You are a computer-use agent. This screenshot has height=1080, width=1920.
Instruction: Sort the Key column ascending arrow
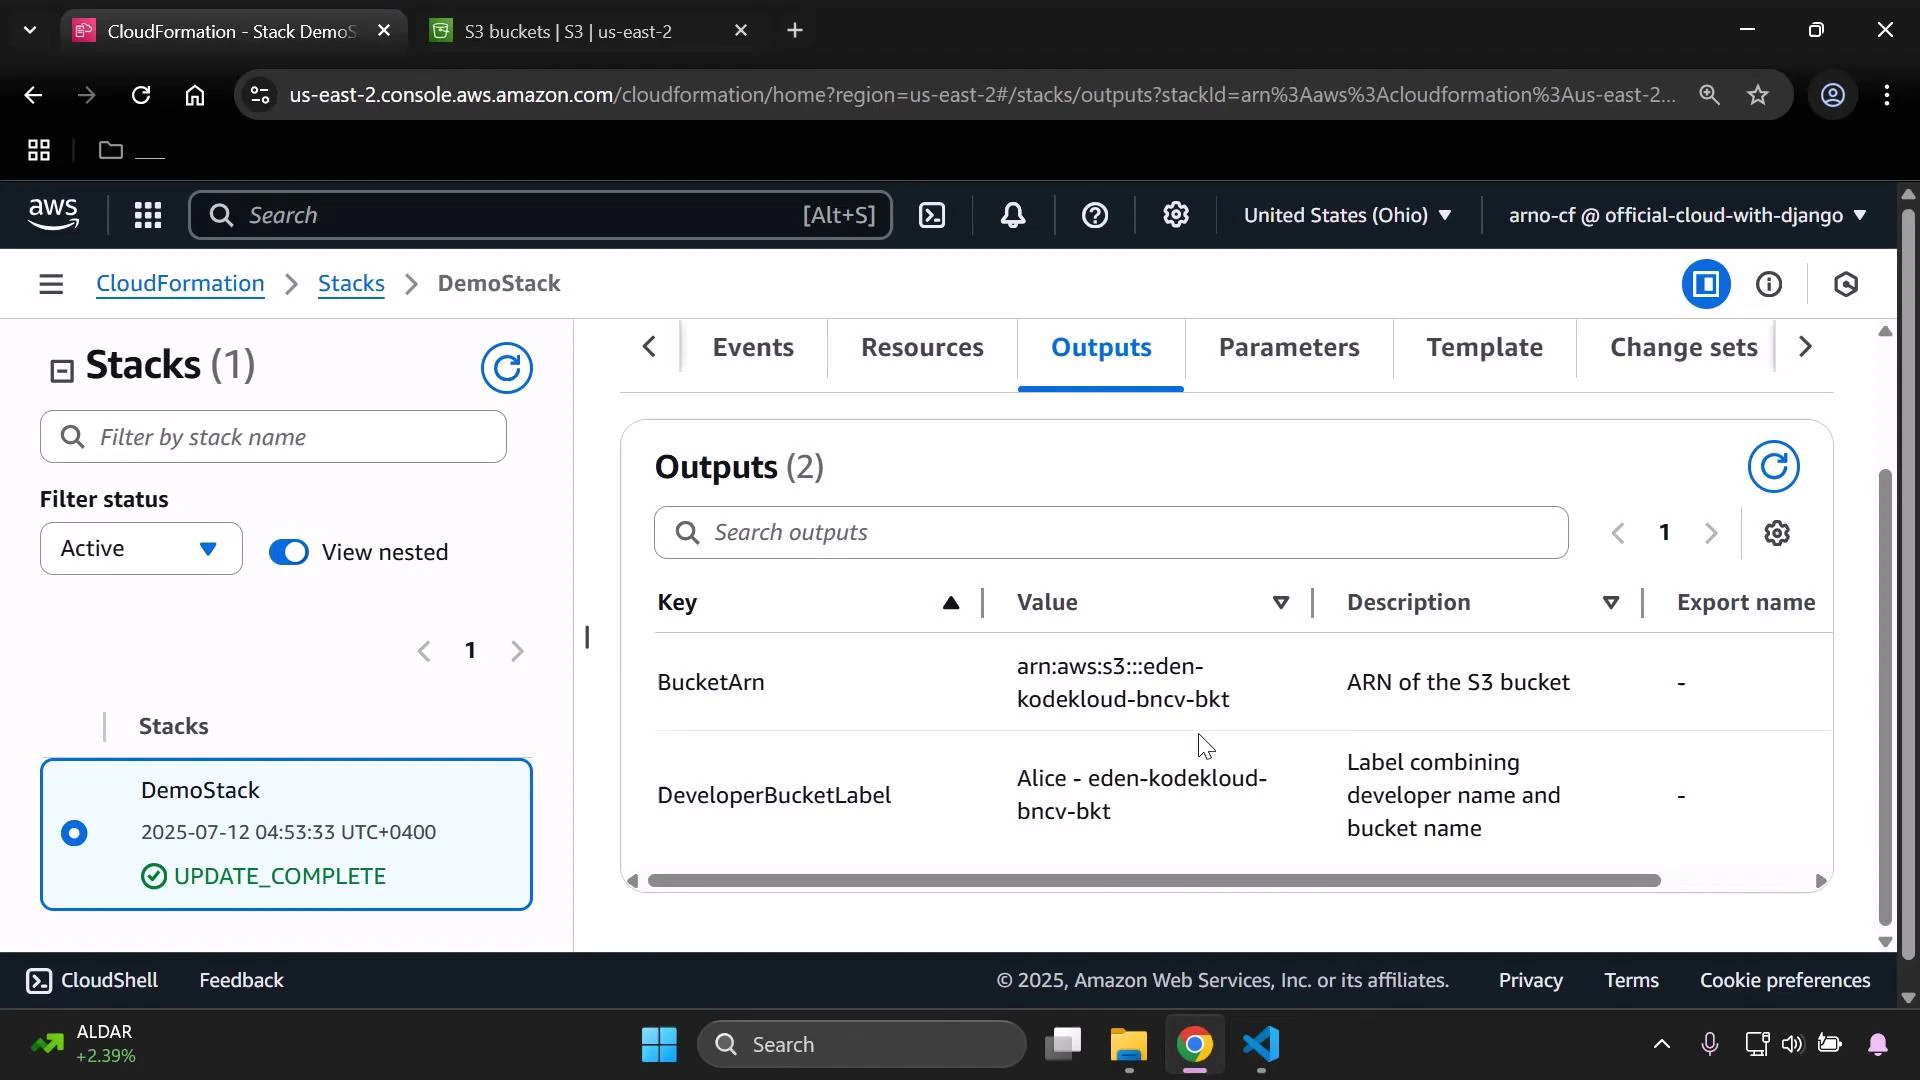(x=950, y=602)
